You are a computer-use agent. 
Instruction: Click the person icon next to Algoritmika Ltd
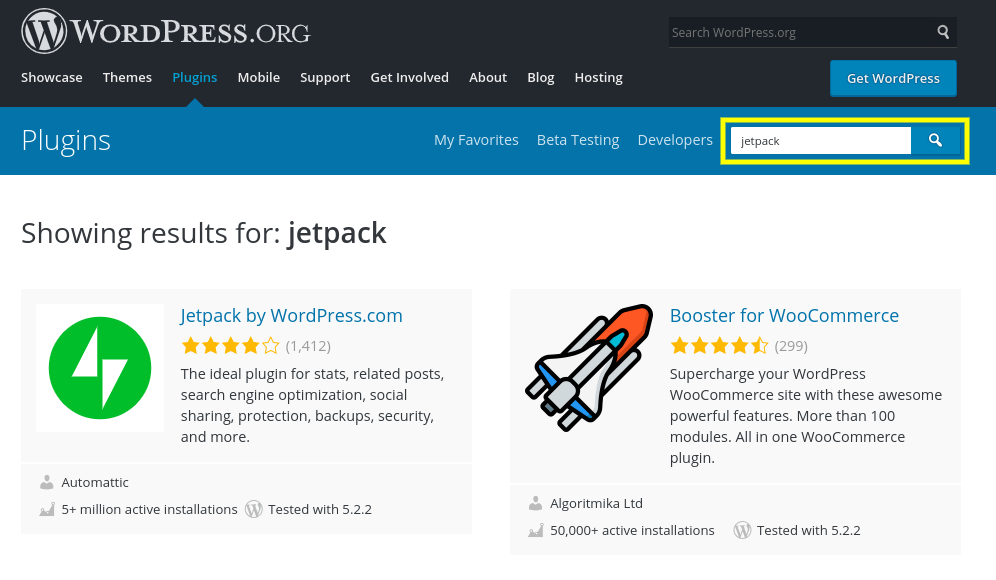535,503
